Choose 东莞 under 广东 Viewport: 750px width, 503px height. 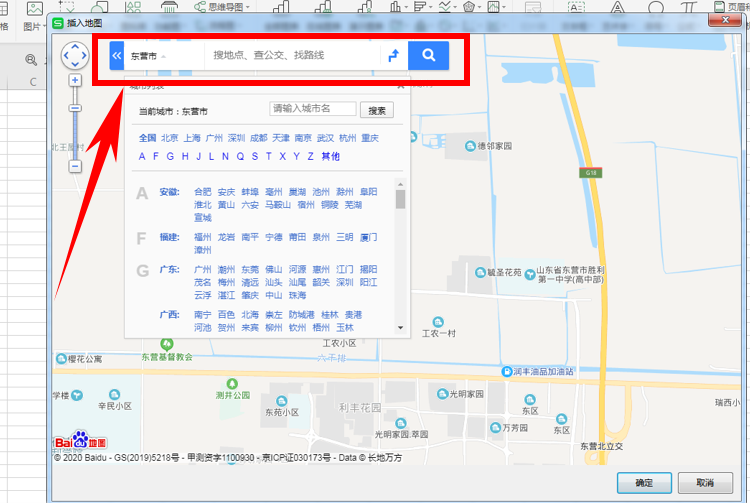250,270
